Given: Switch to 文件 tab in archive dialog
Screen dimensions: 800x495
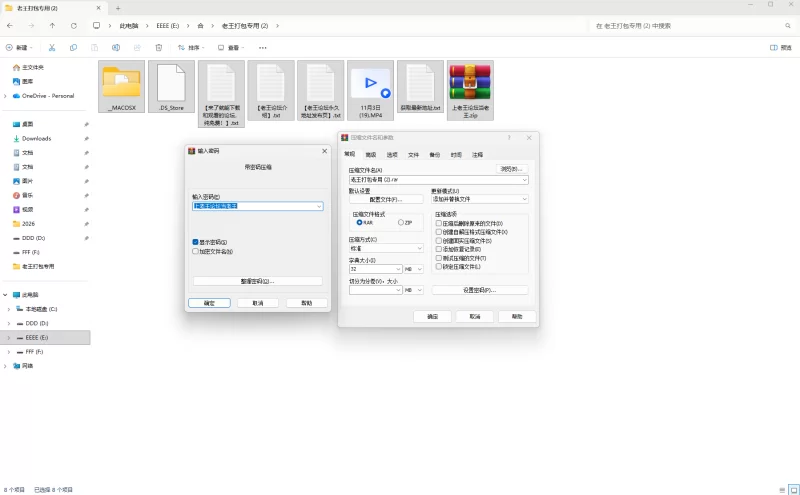Looking at the screenshot, I should (x=413, y=155).
